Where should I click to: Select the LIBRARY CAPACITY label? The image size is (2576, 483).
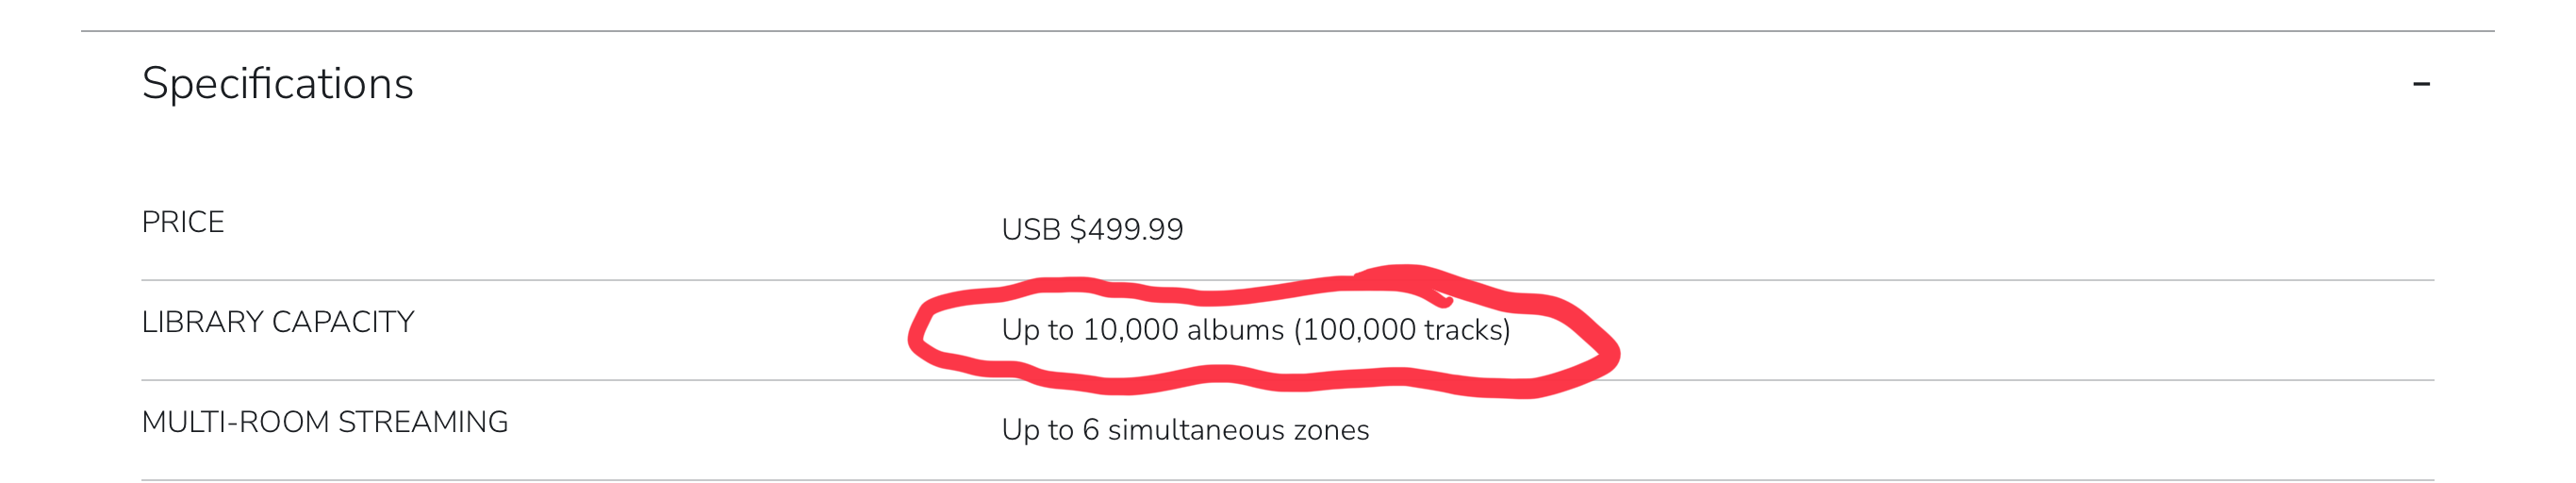(x=277, y=322)
